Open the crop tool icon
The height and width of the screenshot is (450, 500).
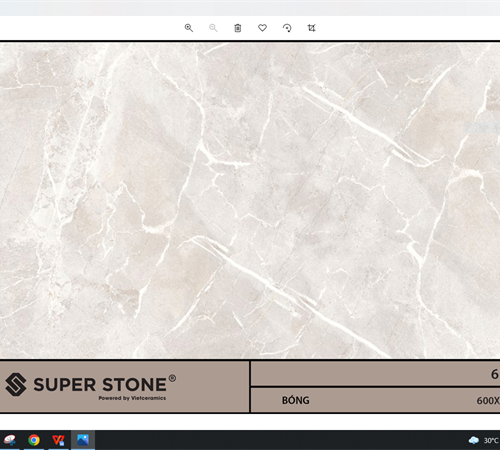tap(311, 28)
